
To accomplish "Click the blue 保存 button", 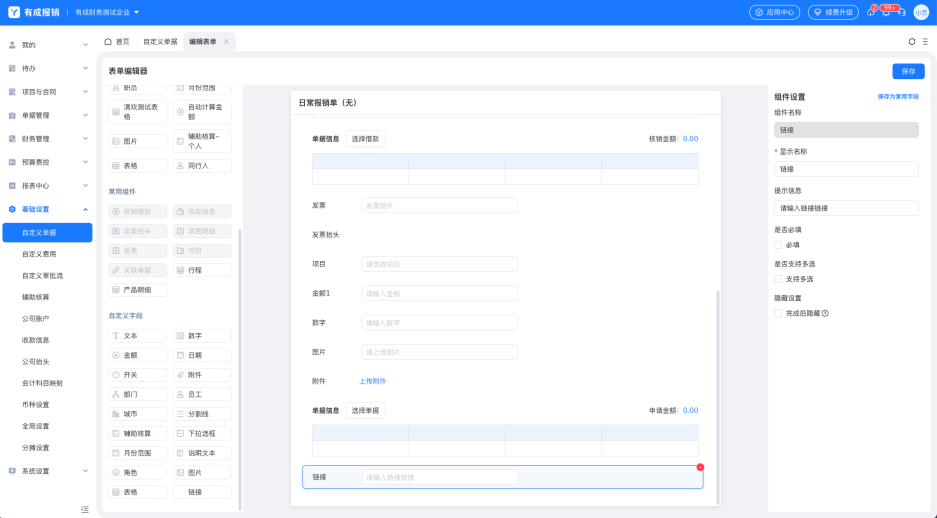I will point(907,71).
